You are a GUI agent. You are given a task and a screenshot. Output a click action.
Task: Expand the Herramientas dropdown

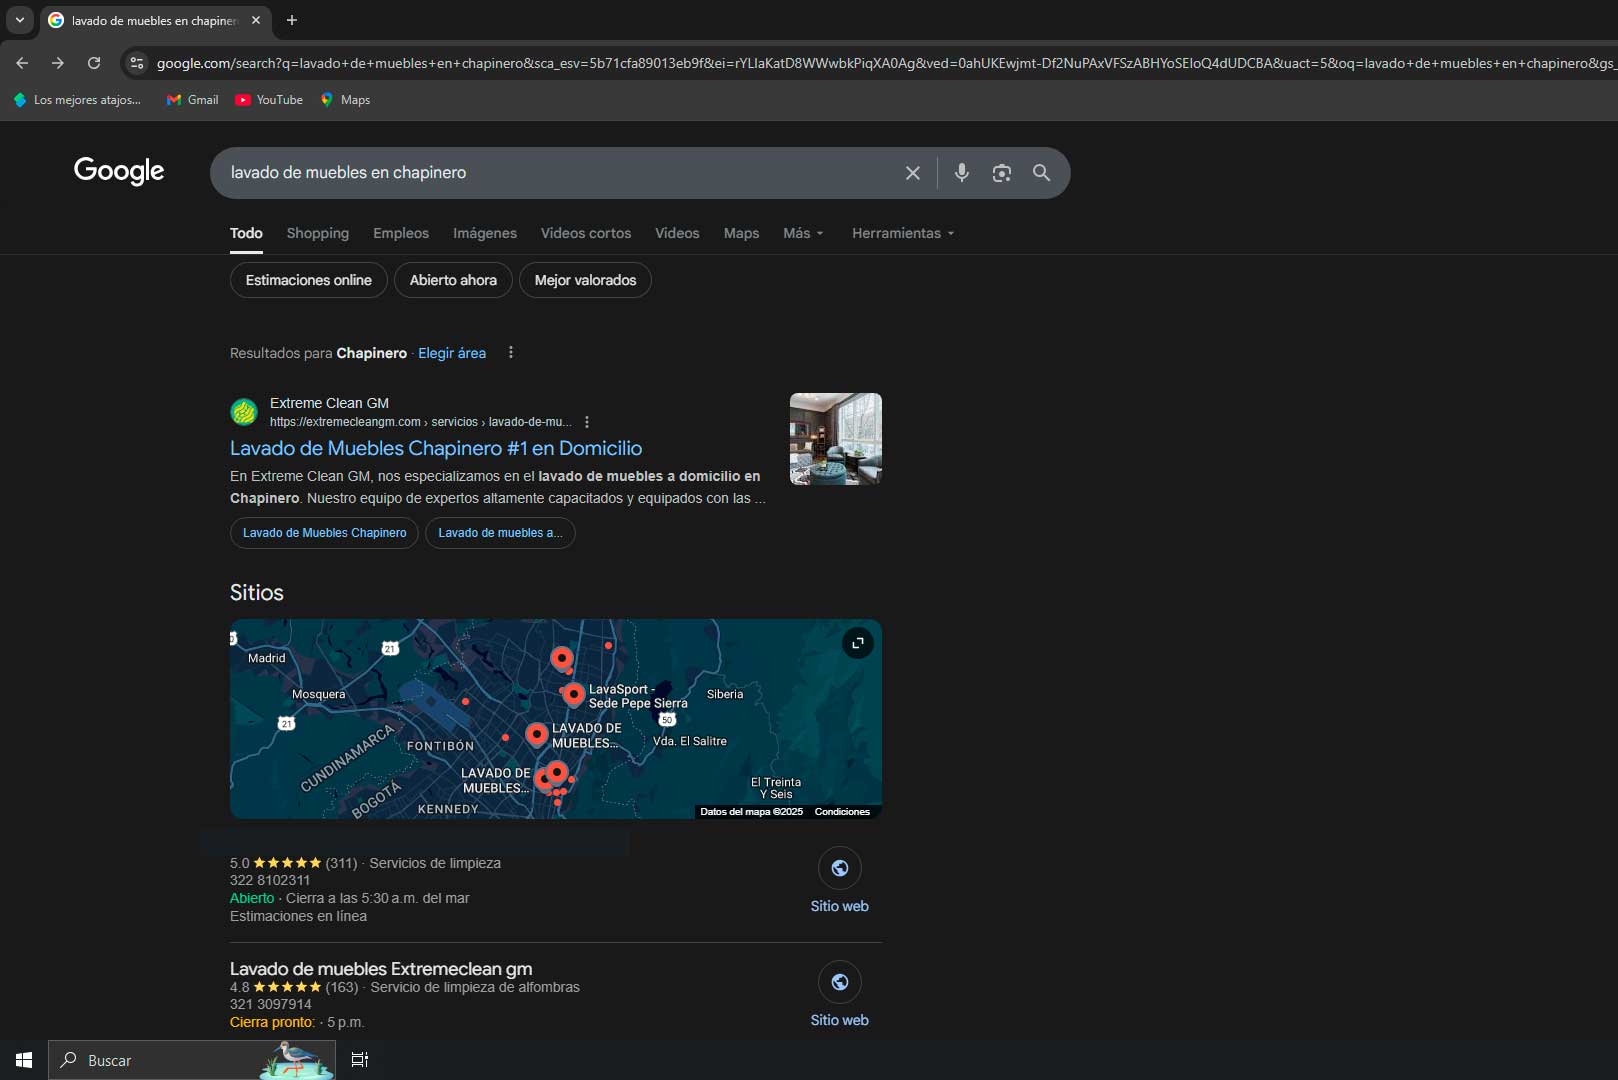pyautogui.click(x=903, y=233)
